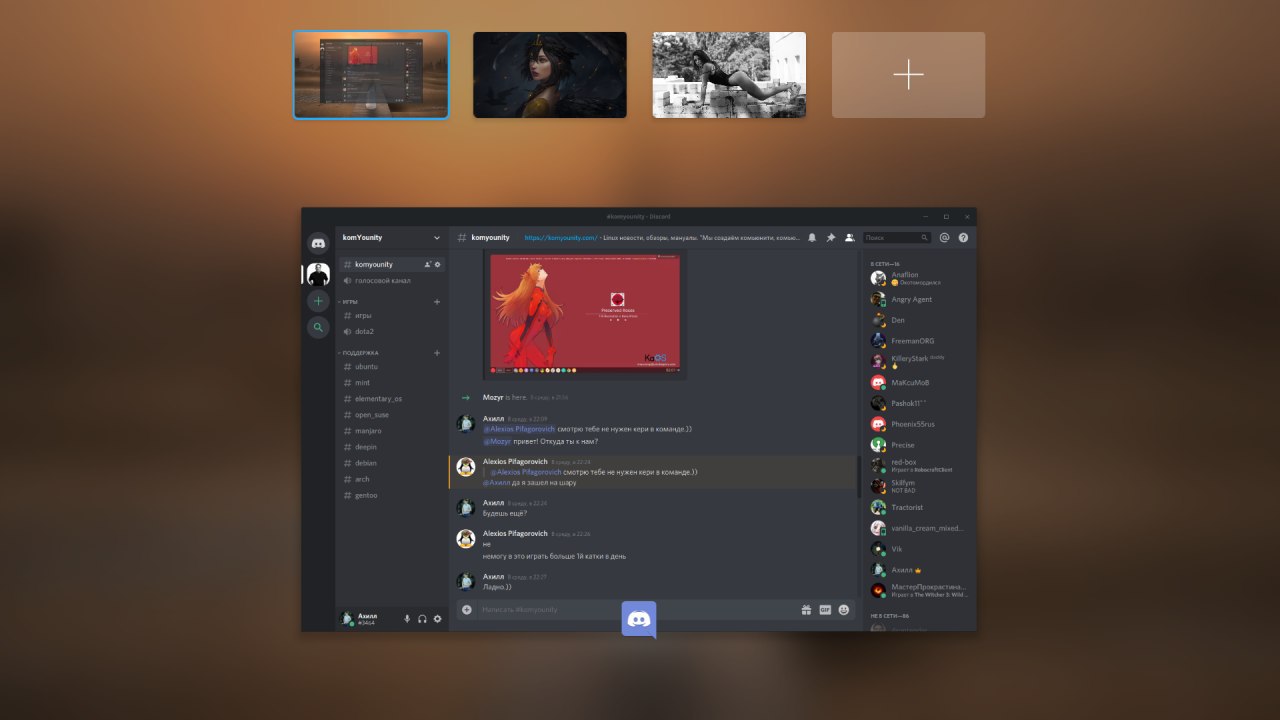This screenshot has width=1280, height=720.
Task: Click the Mozyr username in the join notice
Action: pyautogui.click(x=493, y=397)
